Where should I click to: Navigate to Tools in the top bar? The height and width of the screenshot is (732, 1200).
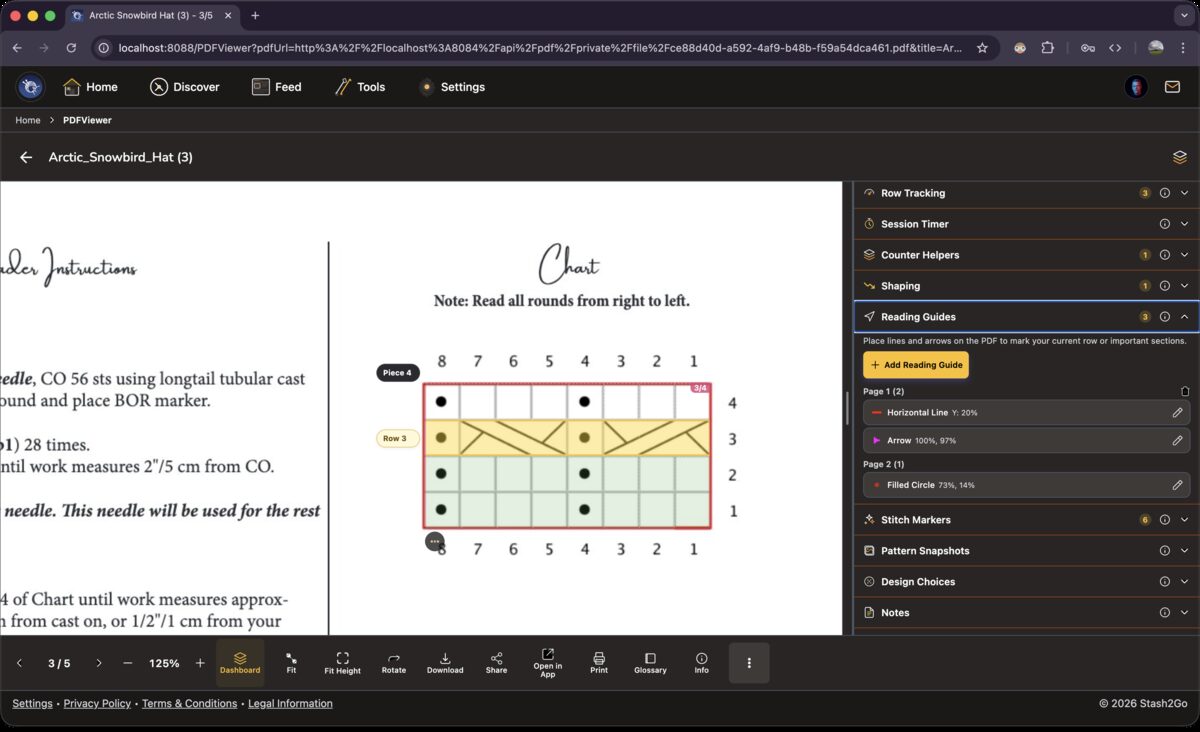click(360, 87)
